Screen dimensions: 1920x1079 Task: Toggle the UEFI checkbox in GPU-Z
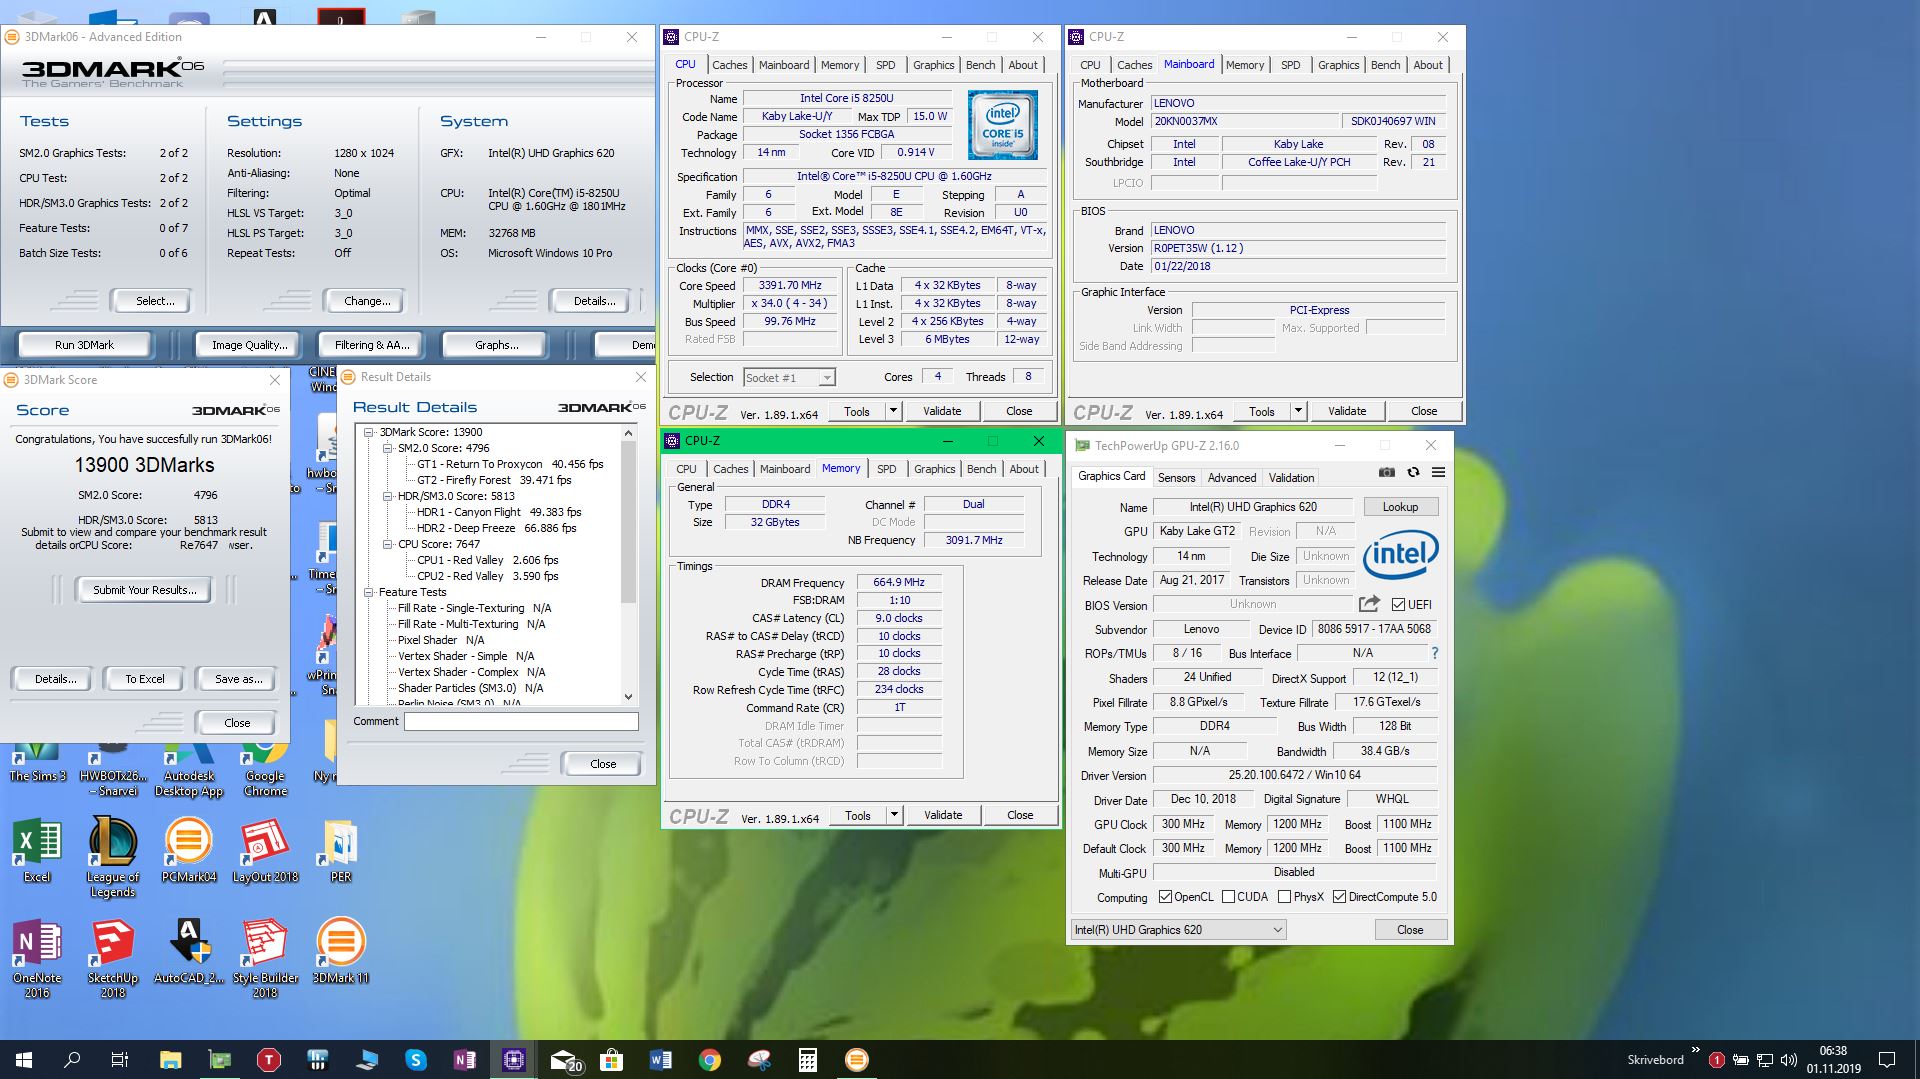1398,605
